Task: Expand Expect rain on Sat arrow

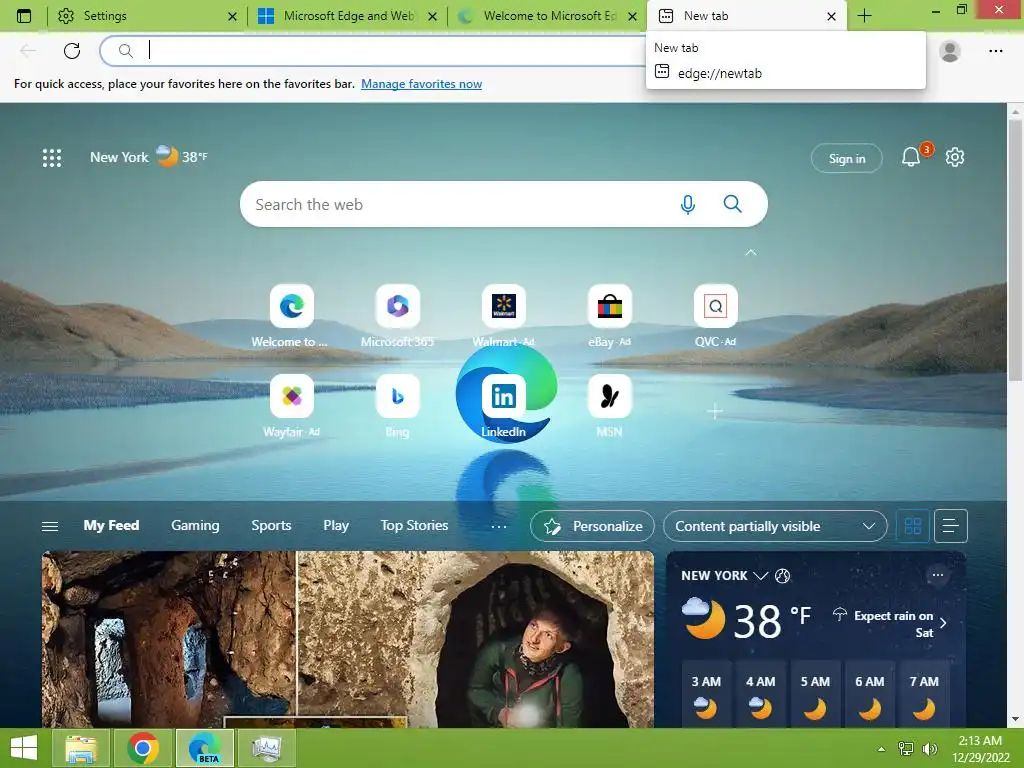Action: (943, 623)
